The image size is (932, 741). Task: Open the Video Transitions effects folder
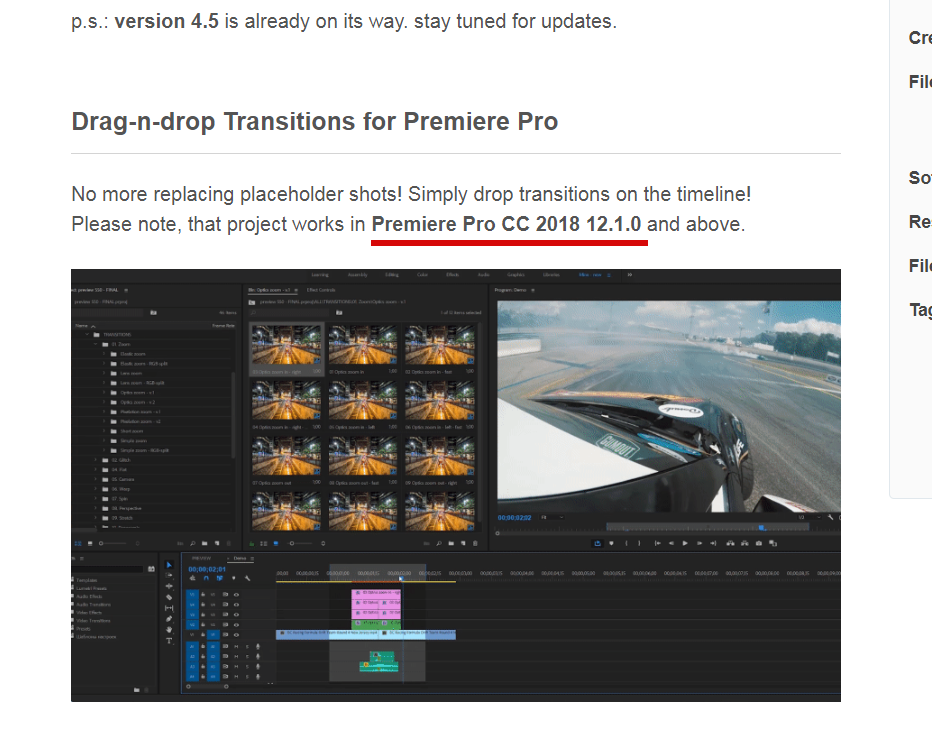93,620
